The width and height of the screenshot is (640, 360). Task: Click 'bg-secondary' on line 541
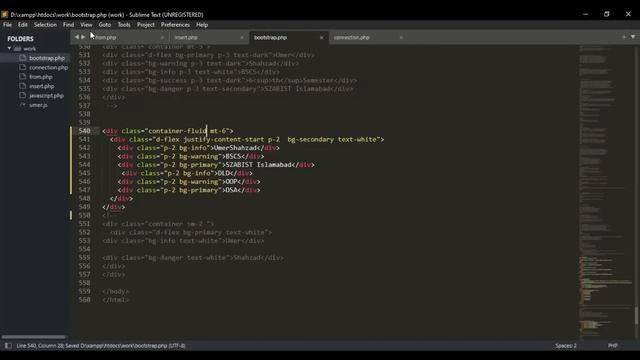[x=311, y=140]
